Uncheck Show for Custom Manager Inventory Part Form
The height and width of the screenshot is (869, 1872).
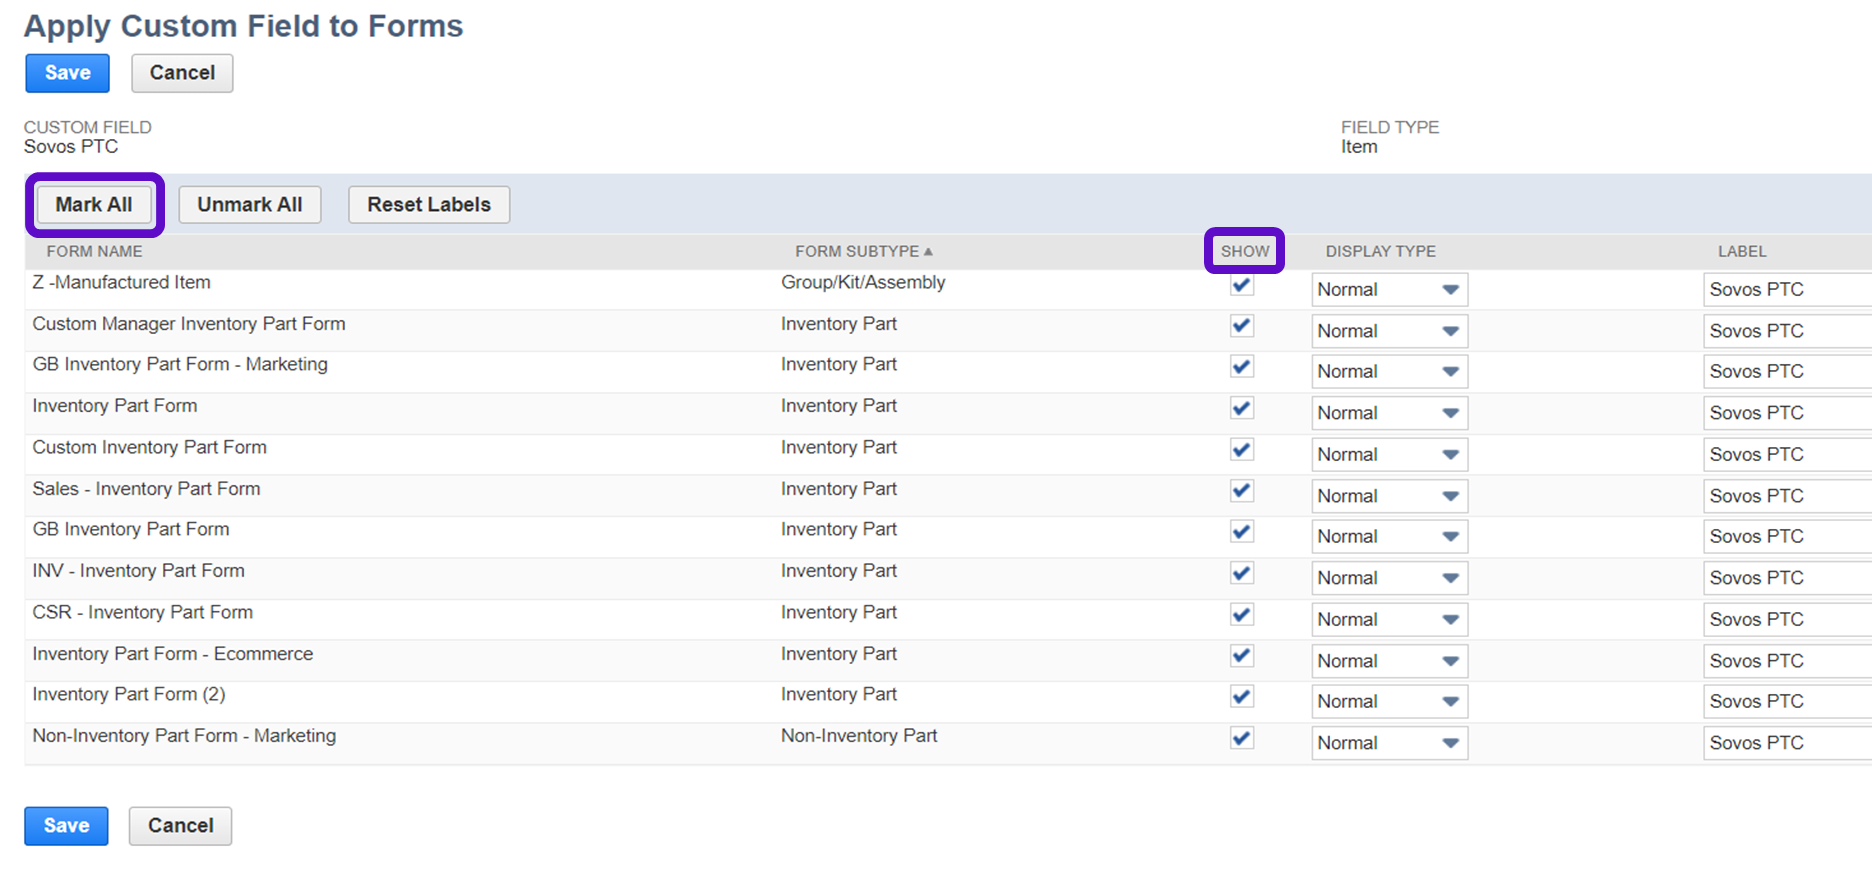[1242, 326]
